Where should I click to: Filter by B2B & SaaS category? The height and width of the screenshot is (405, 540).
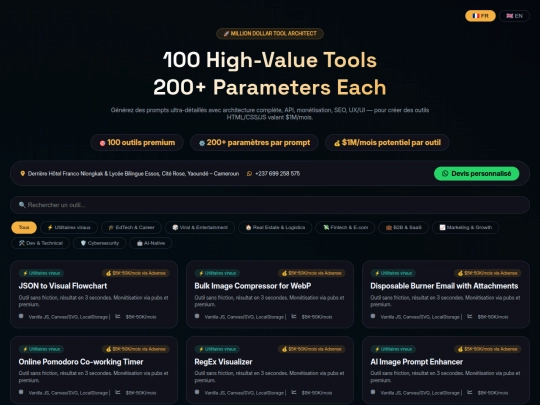tap(403, 227)
